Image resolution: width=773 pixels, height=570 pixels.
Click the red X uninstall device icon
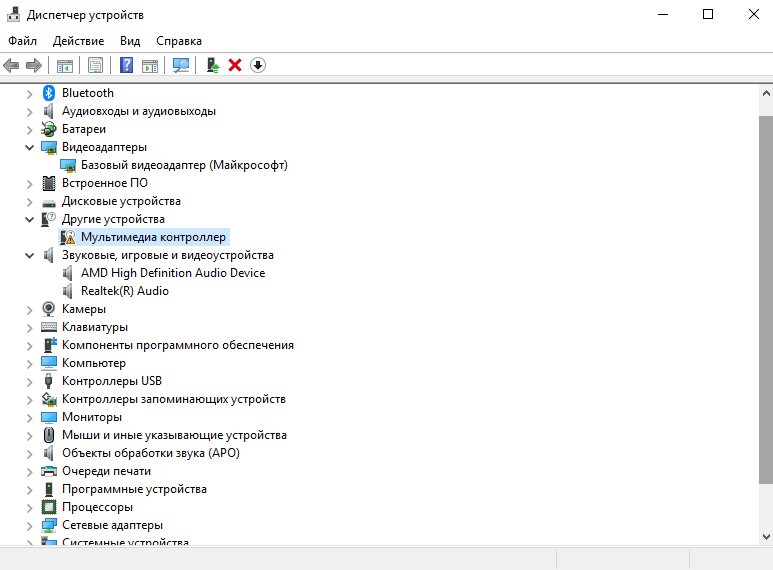pyautogui.click(x=235, y=65)
